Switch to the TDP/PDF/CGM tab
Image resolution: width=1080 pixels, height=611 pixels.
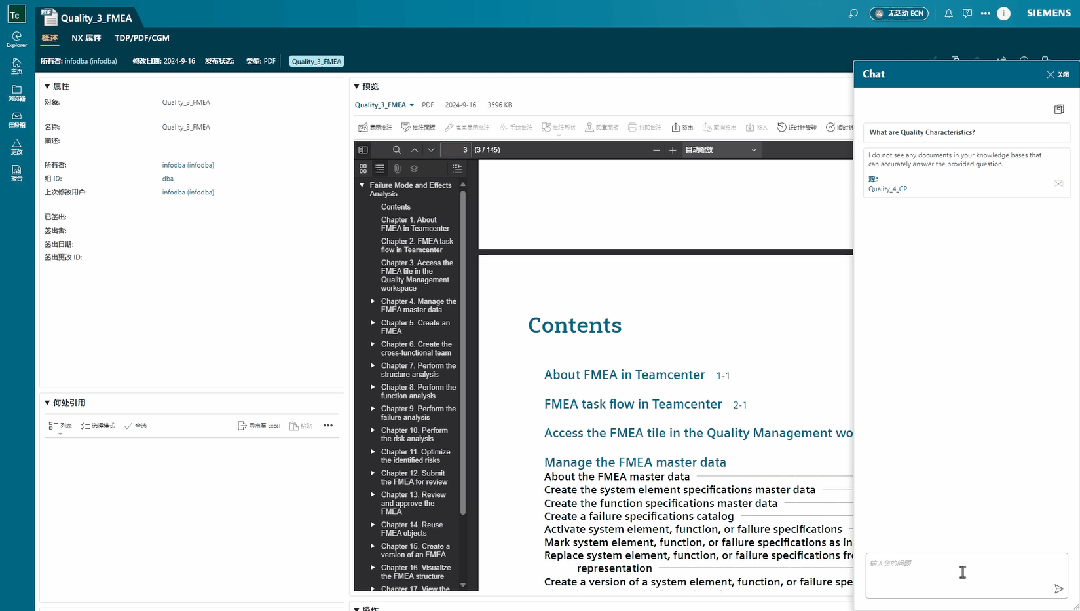point(142,38)
